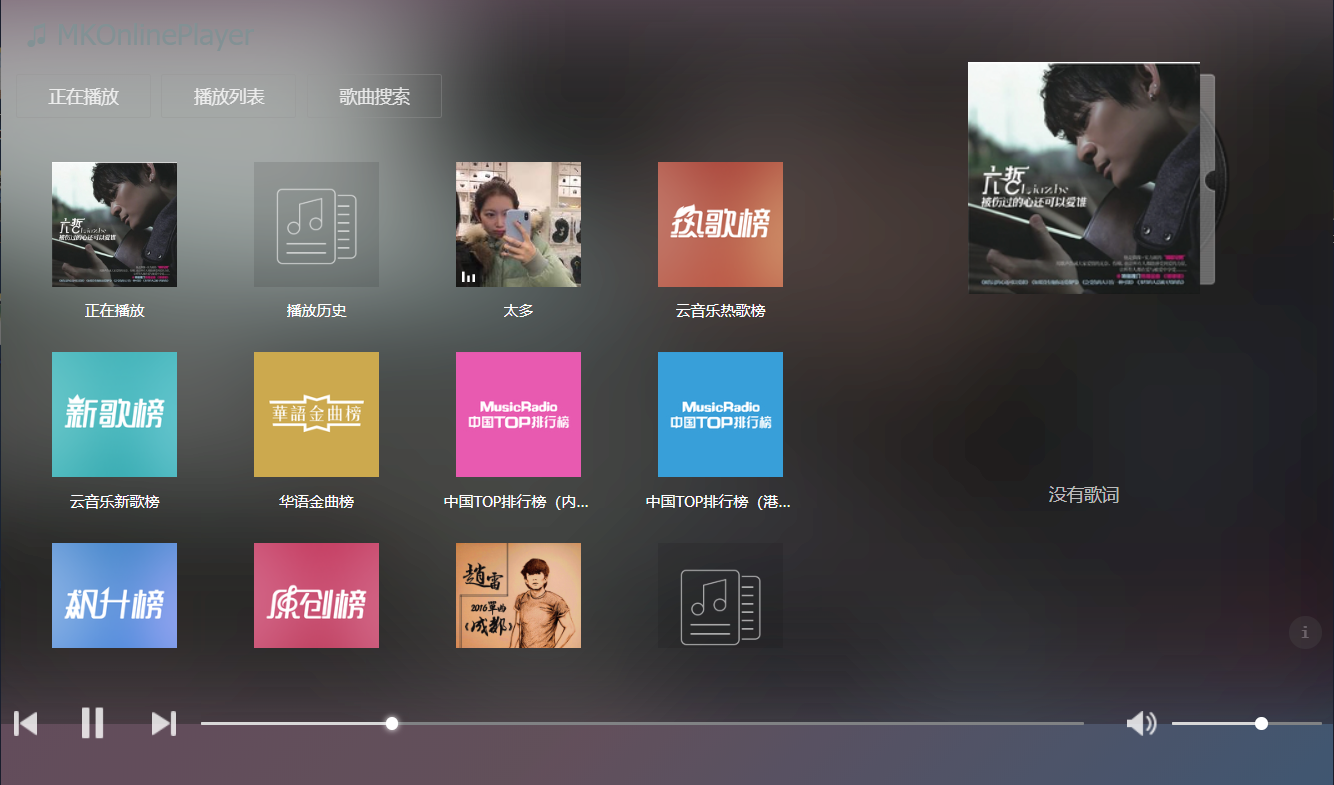Viewport: 1334px width, 785px height.
Task: Click the 中国TOP排行榜（港... label
Action: click(x=718, y=502)
